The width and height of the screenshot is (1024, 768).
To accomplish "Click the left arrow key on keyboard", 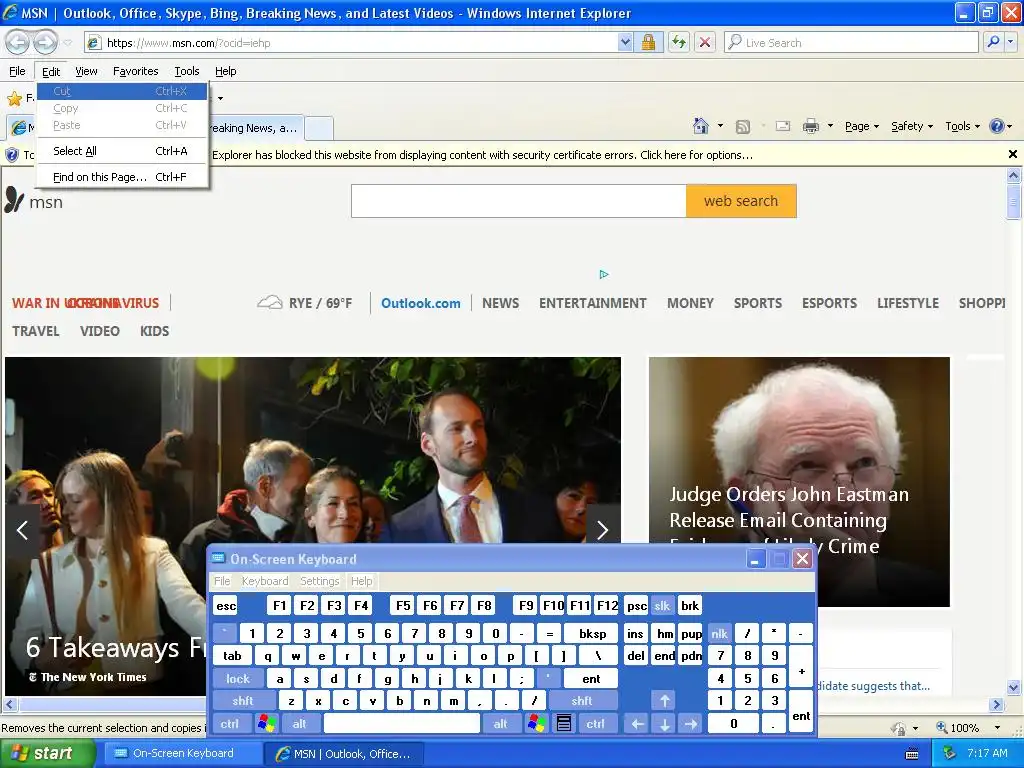I will (x=637, y=724).
